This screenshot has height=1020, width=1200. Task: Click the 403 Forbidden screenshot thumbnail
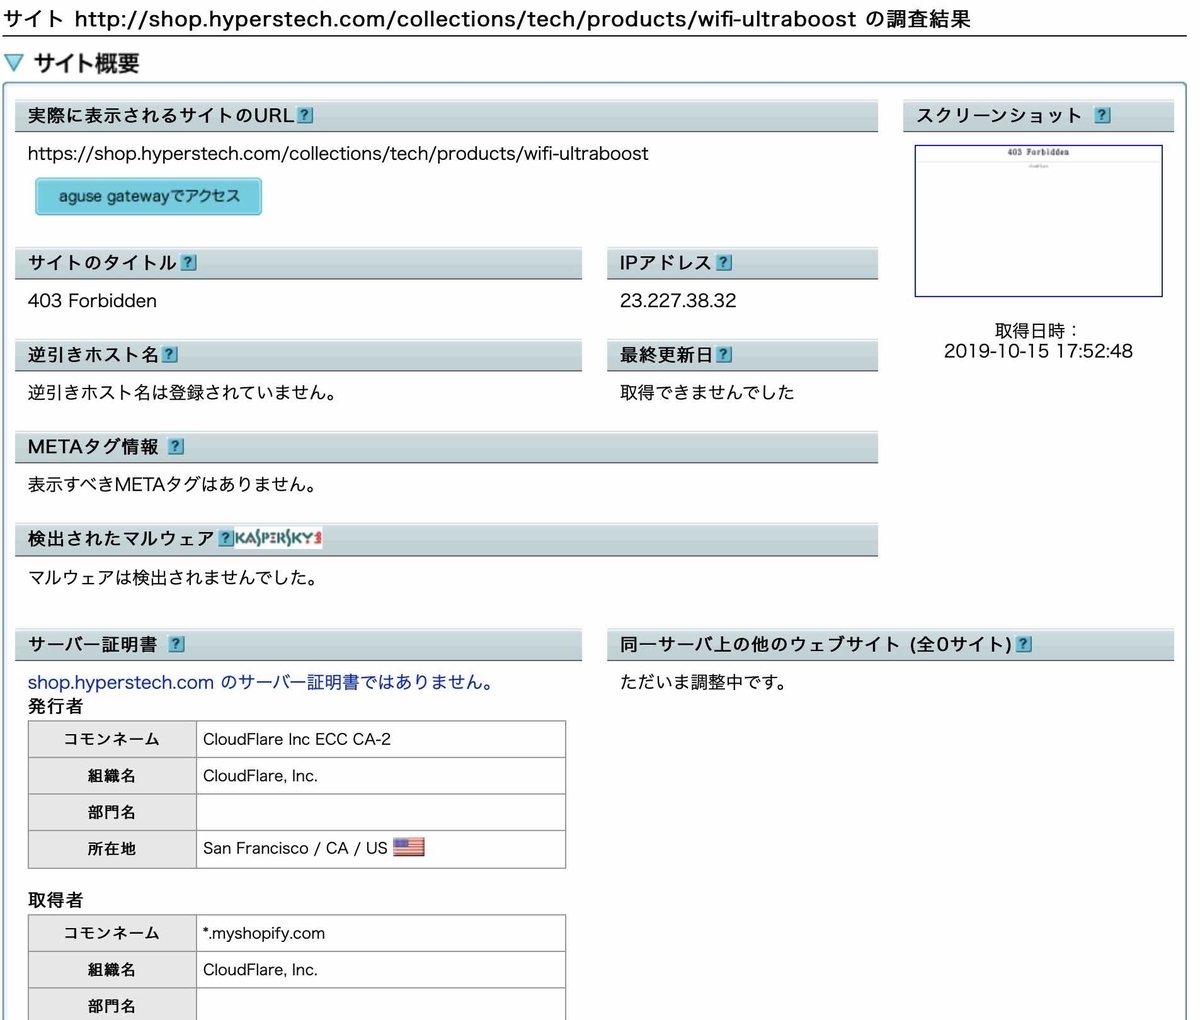(x=1038, y=221)
